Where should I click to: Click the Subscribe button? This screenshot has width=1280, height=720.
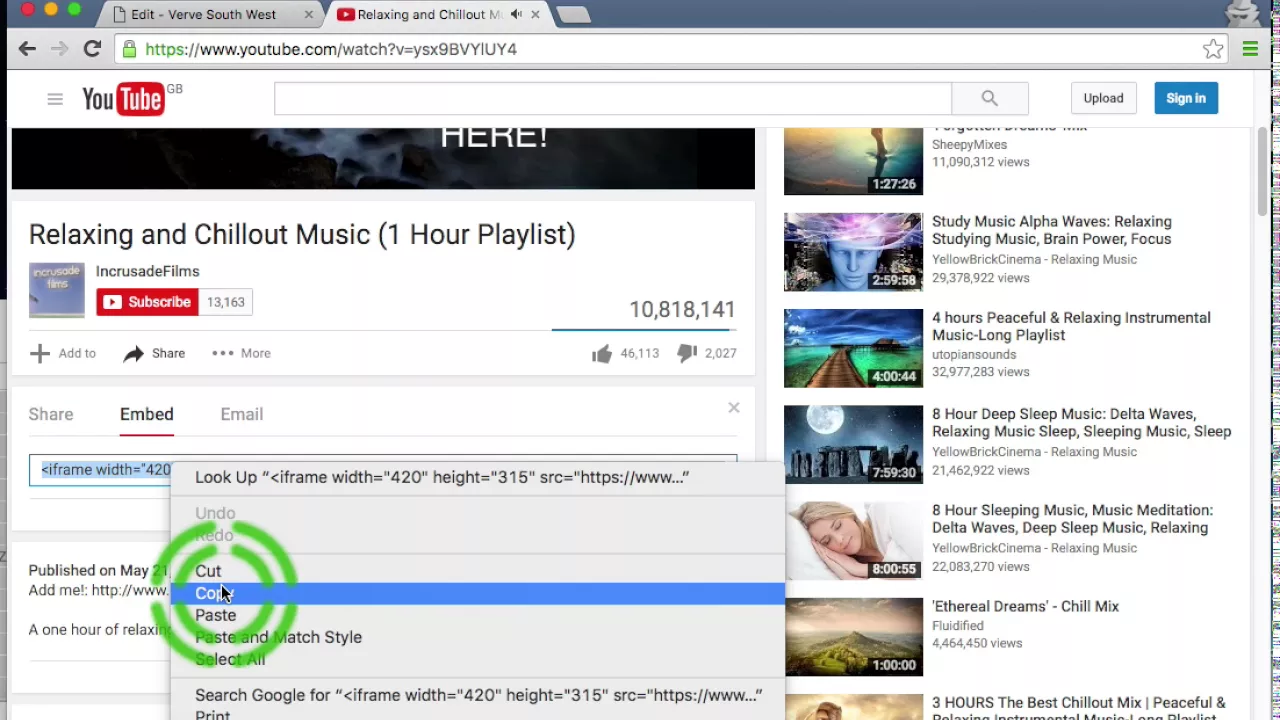pyautogui.click(x=148, y=302)
